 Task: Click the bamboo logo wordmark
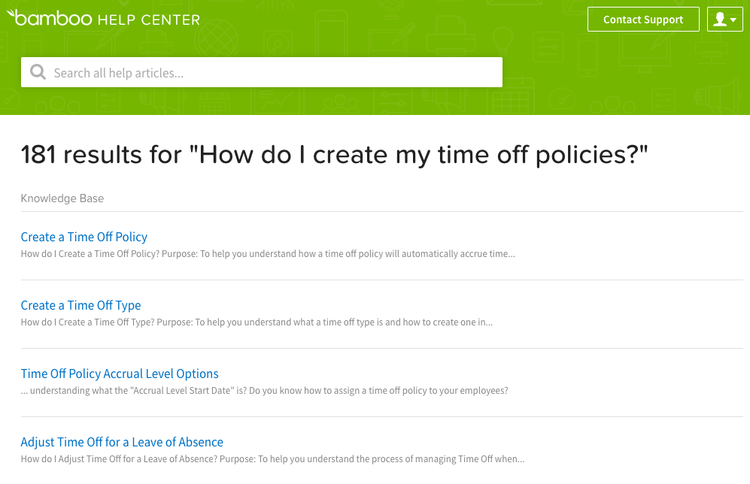pyautogui.click(x=49, y=18)
